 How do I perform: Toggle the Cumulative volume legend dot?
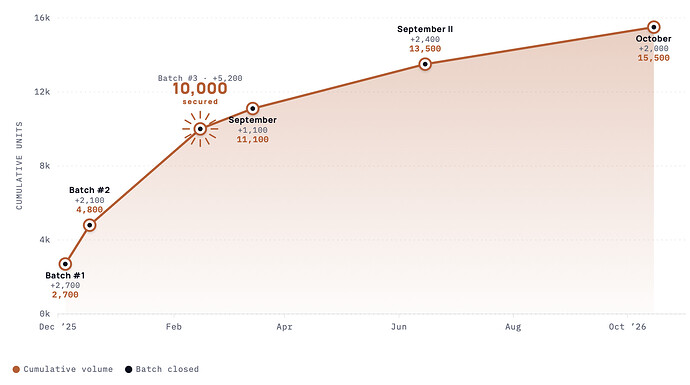pos(16,369)
